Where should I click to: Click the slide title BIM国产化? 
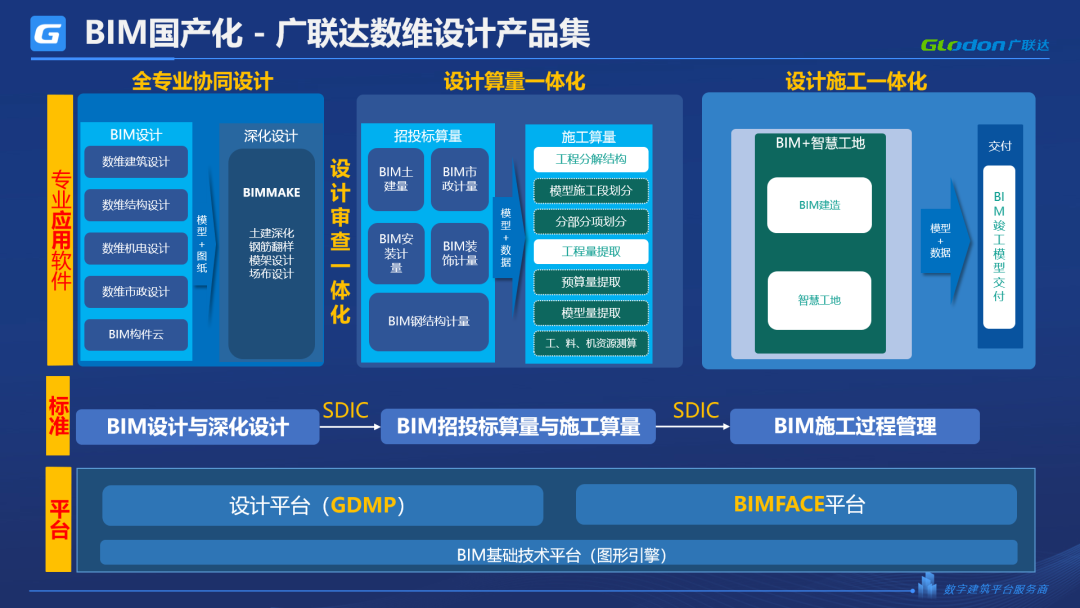[163, 33]
